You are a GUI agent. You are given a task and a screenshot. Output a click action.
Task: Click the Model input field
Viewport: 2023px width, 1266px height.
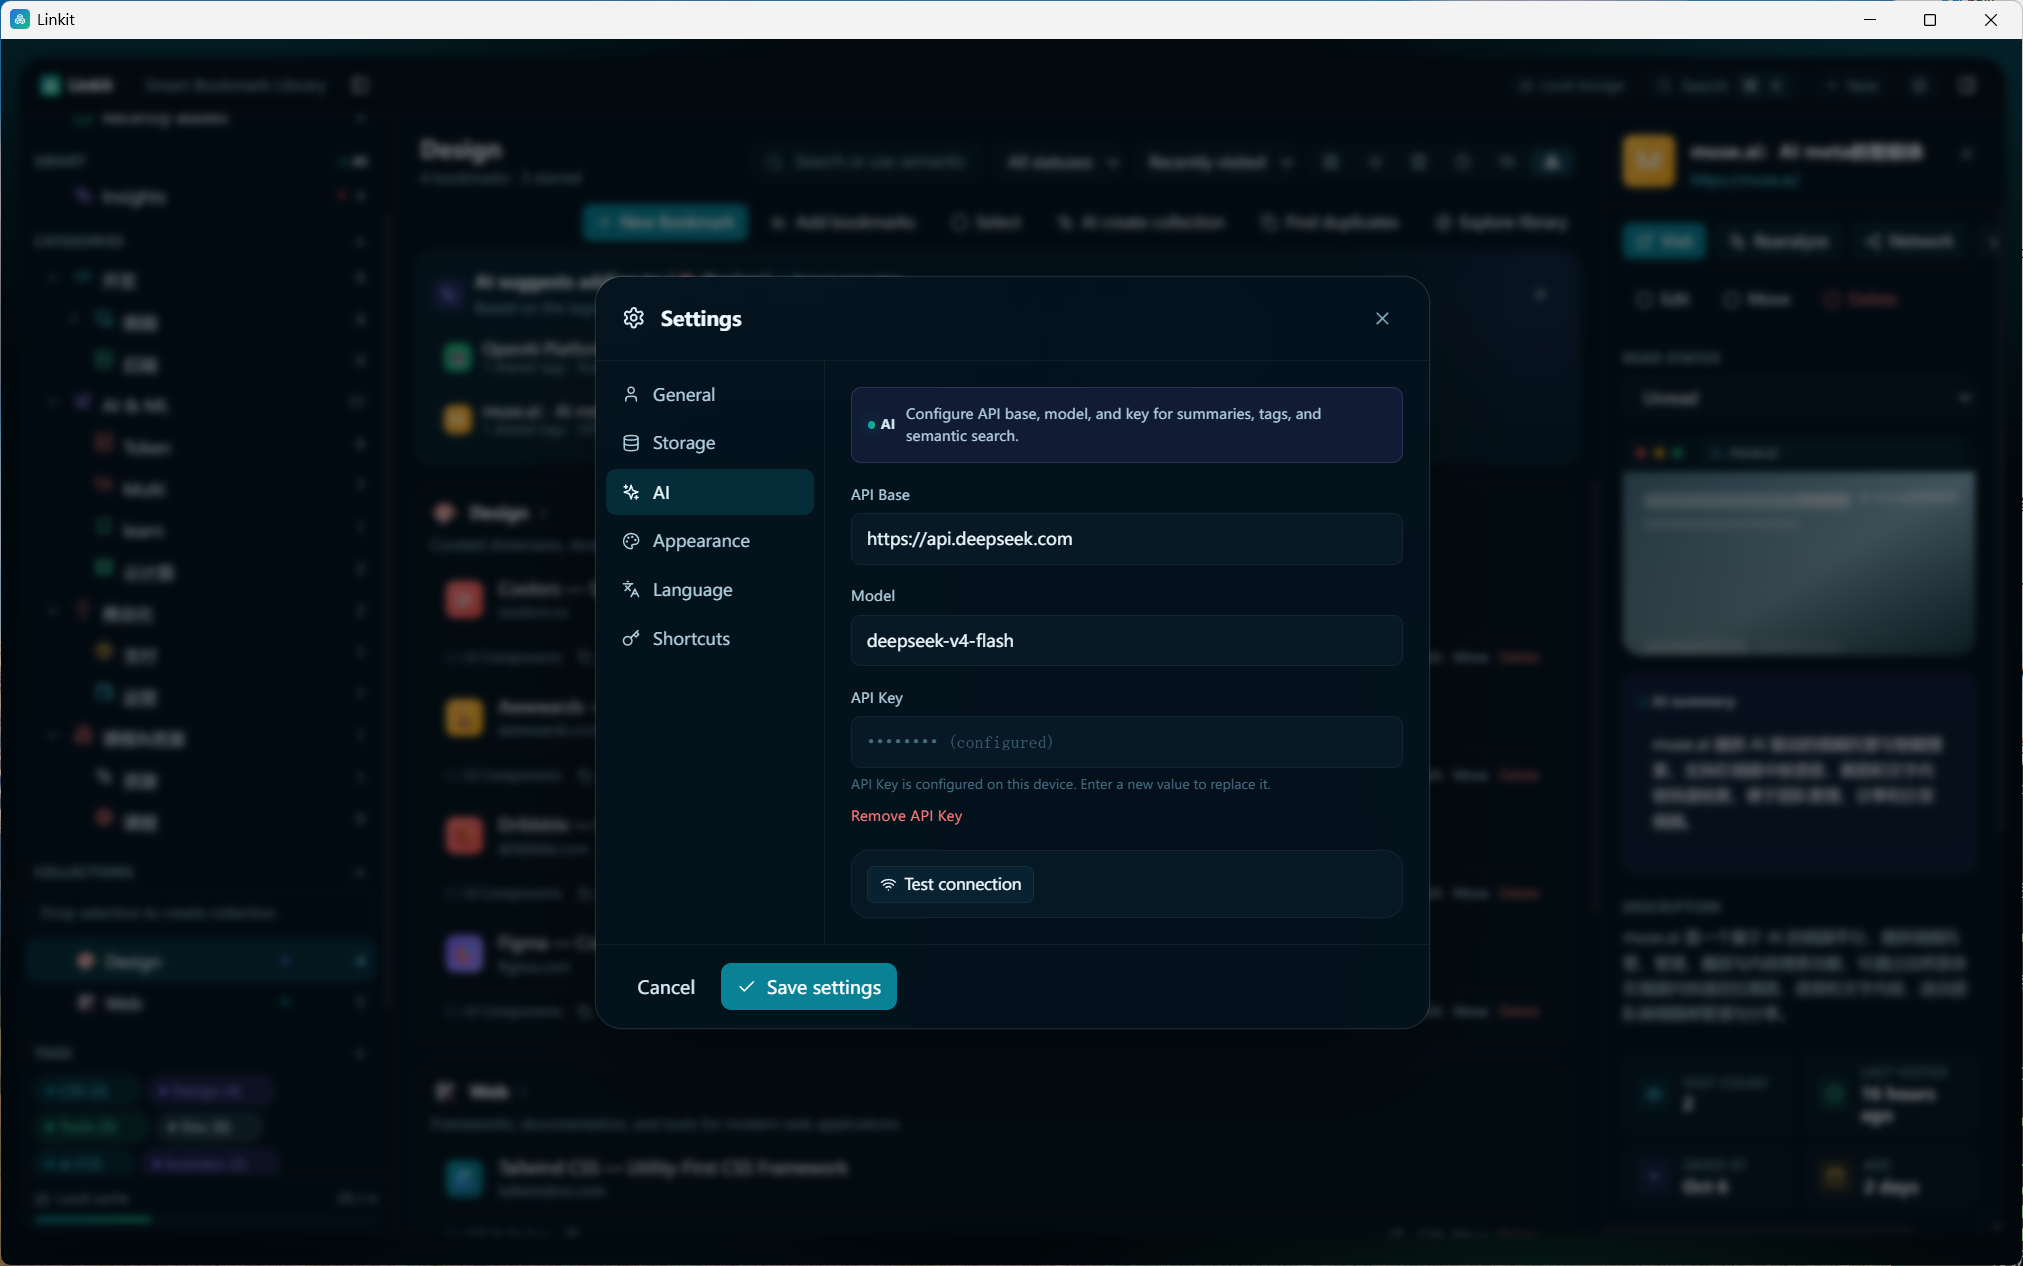(1126, 640)
